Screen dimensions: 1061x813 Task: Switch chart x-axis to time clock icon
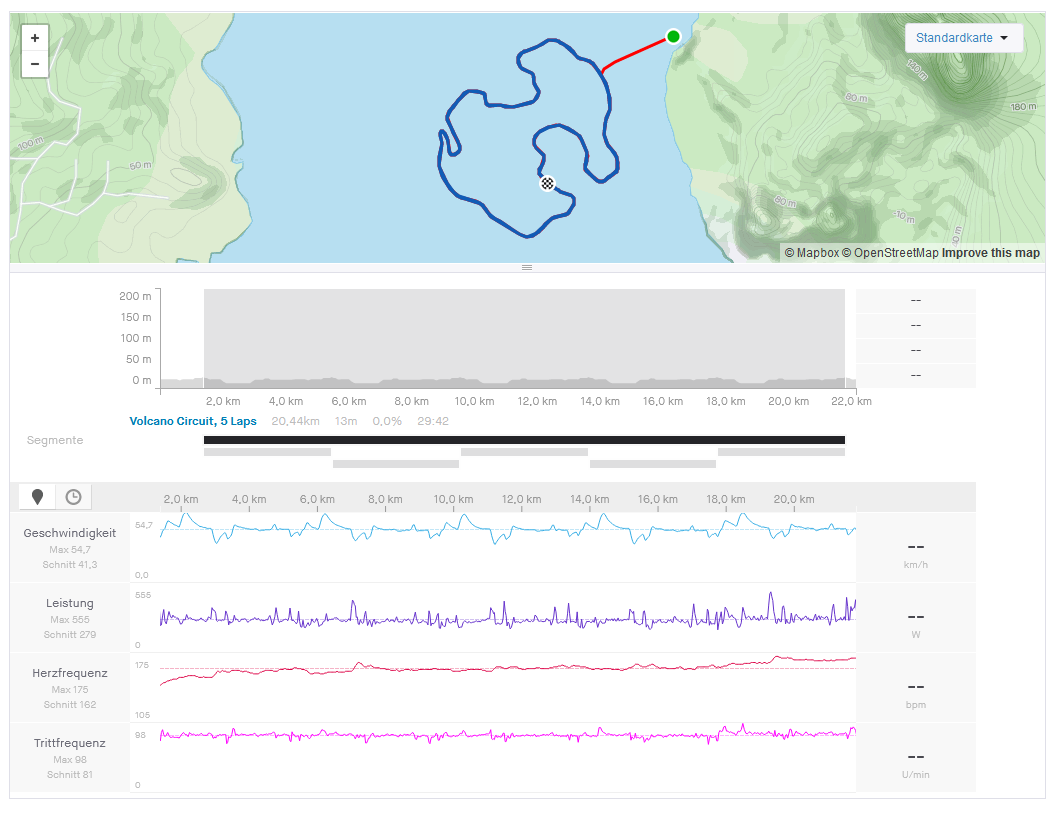coord(73,497)
